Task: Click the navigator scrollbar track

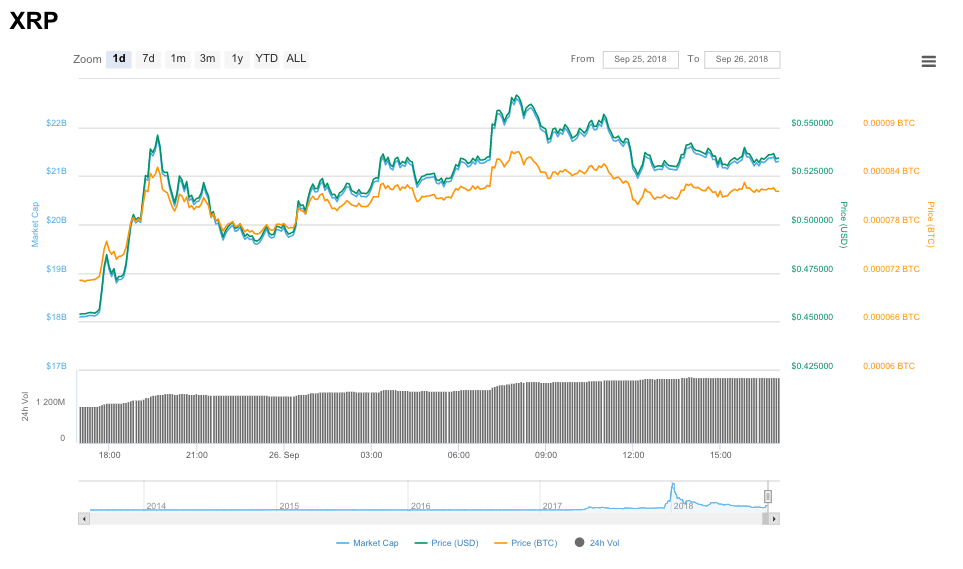Action: click(x=426, y=519)
